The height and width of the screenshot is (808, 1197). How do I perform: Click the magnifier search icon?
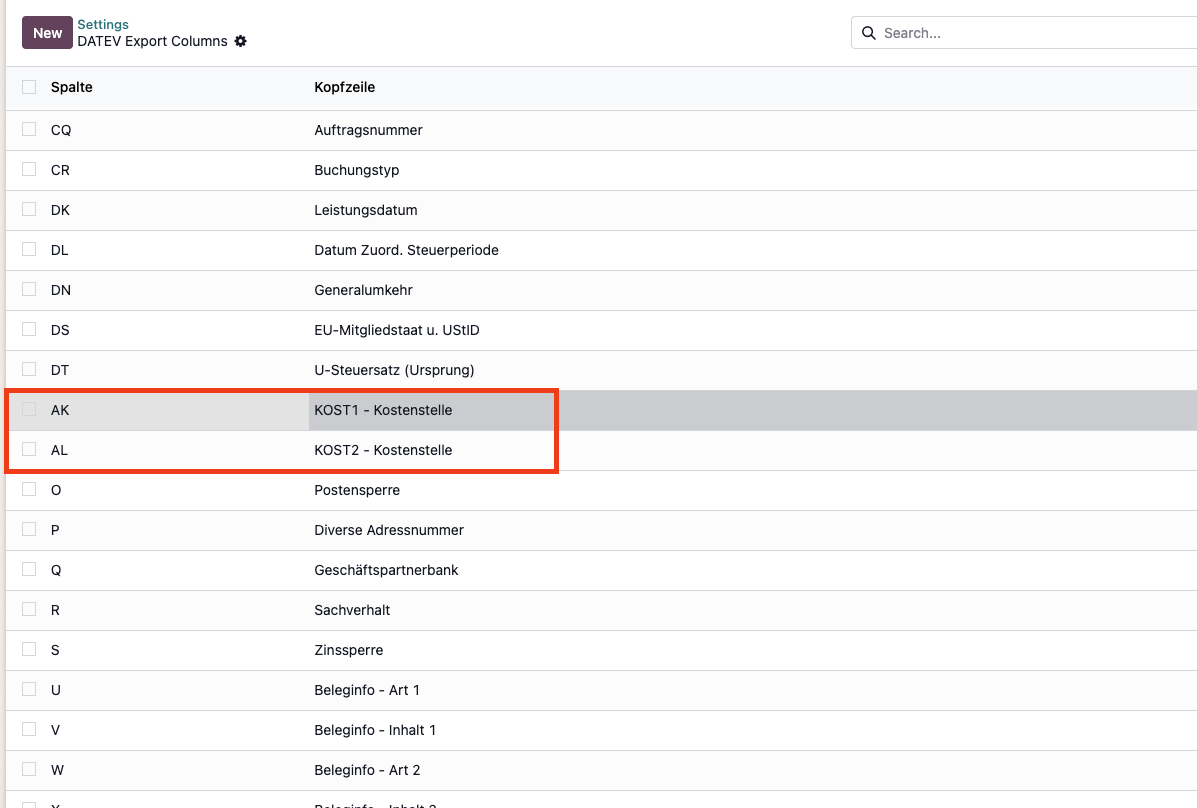[868, 33]
